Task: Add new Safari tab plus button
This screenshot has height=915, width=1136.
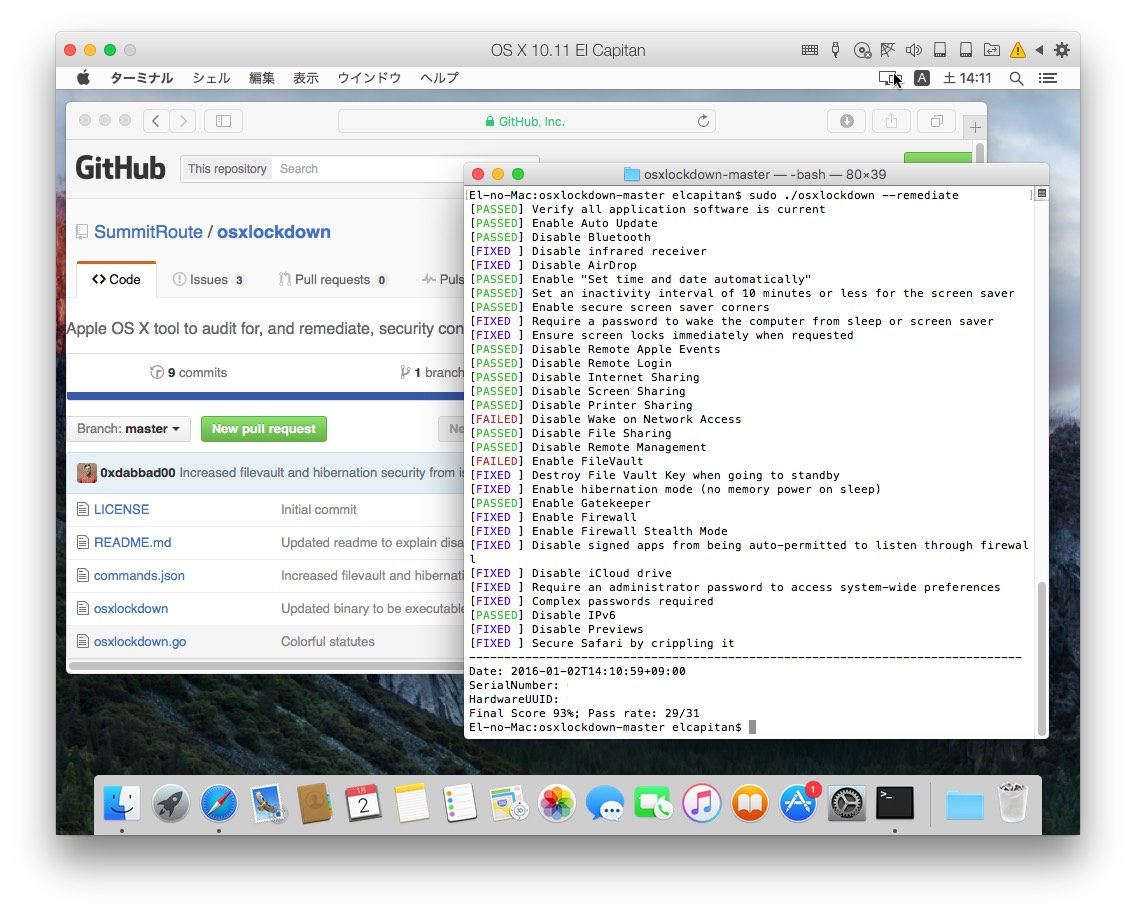Action: tap(975, 128)
